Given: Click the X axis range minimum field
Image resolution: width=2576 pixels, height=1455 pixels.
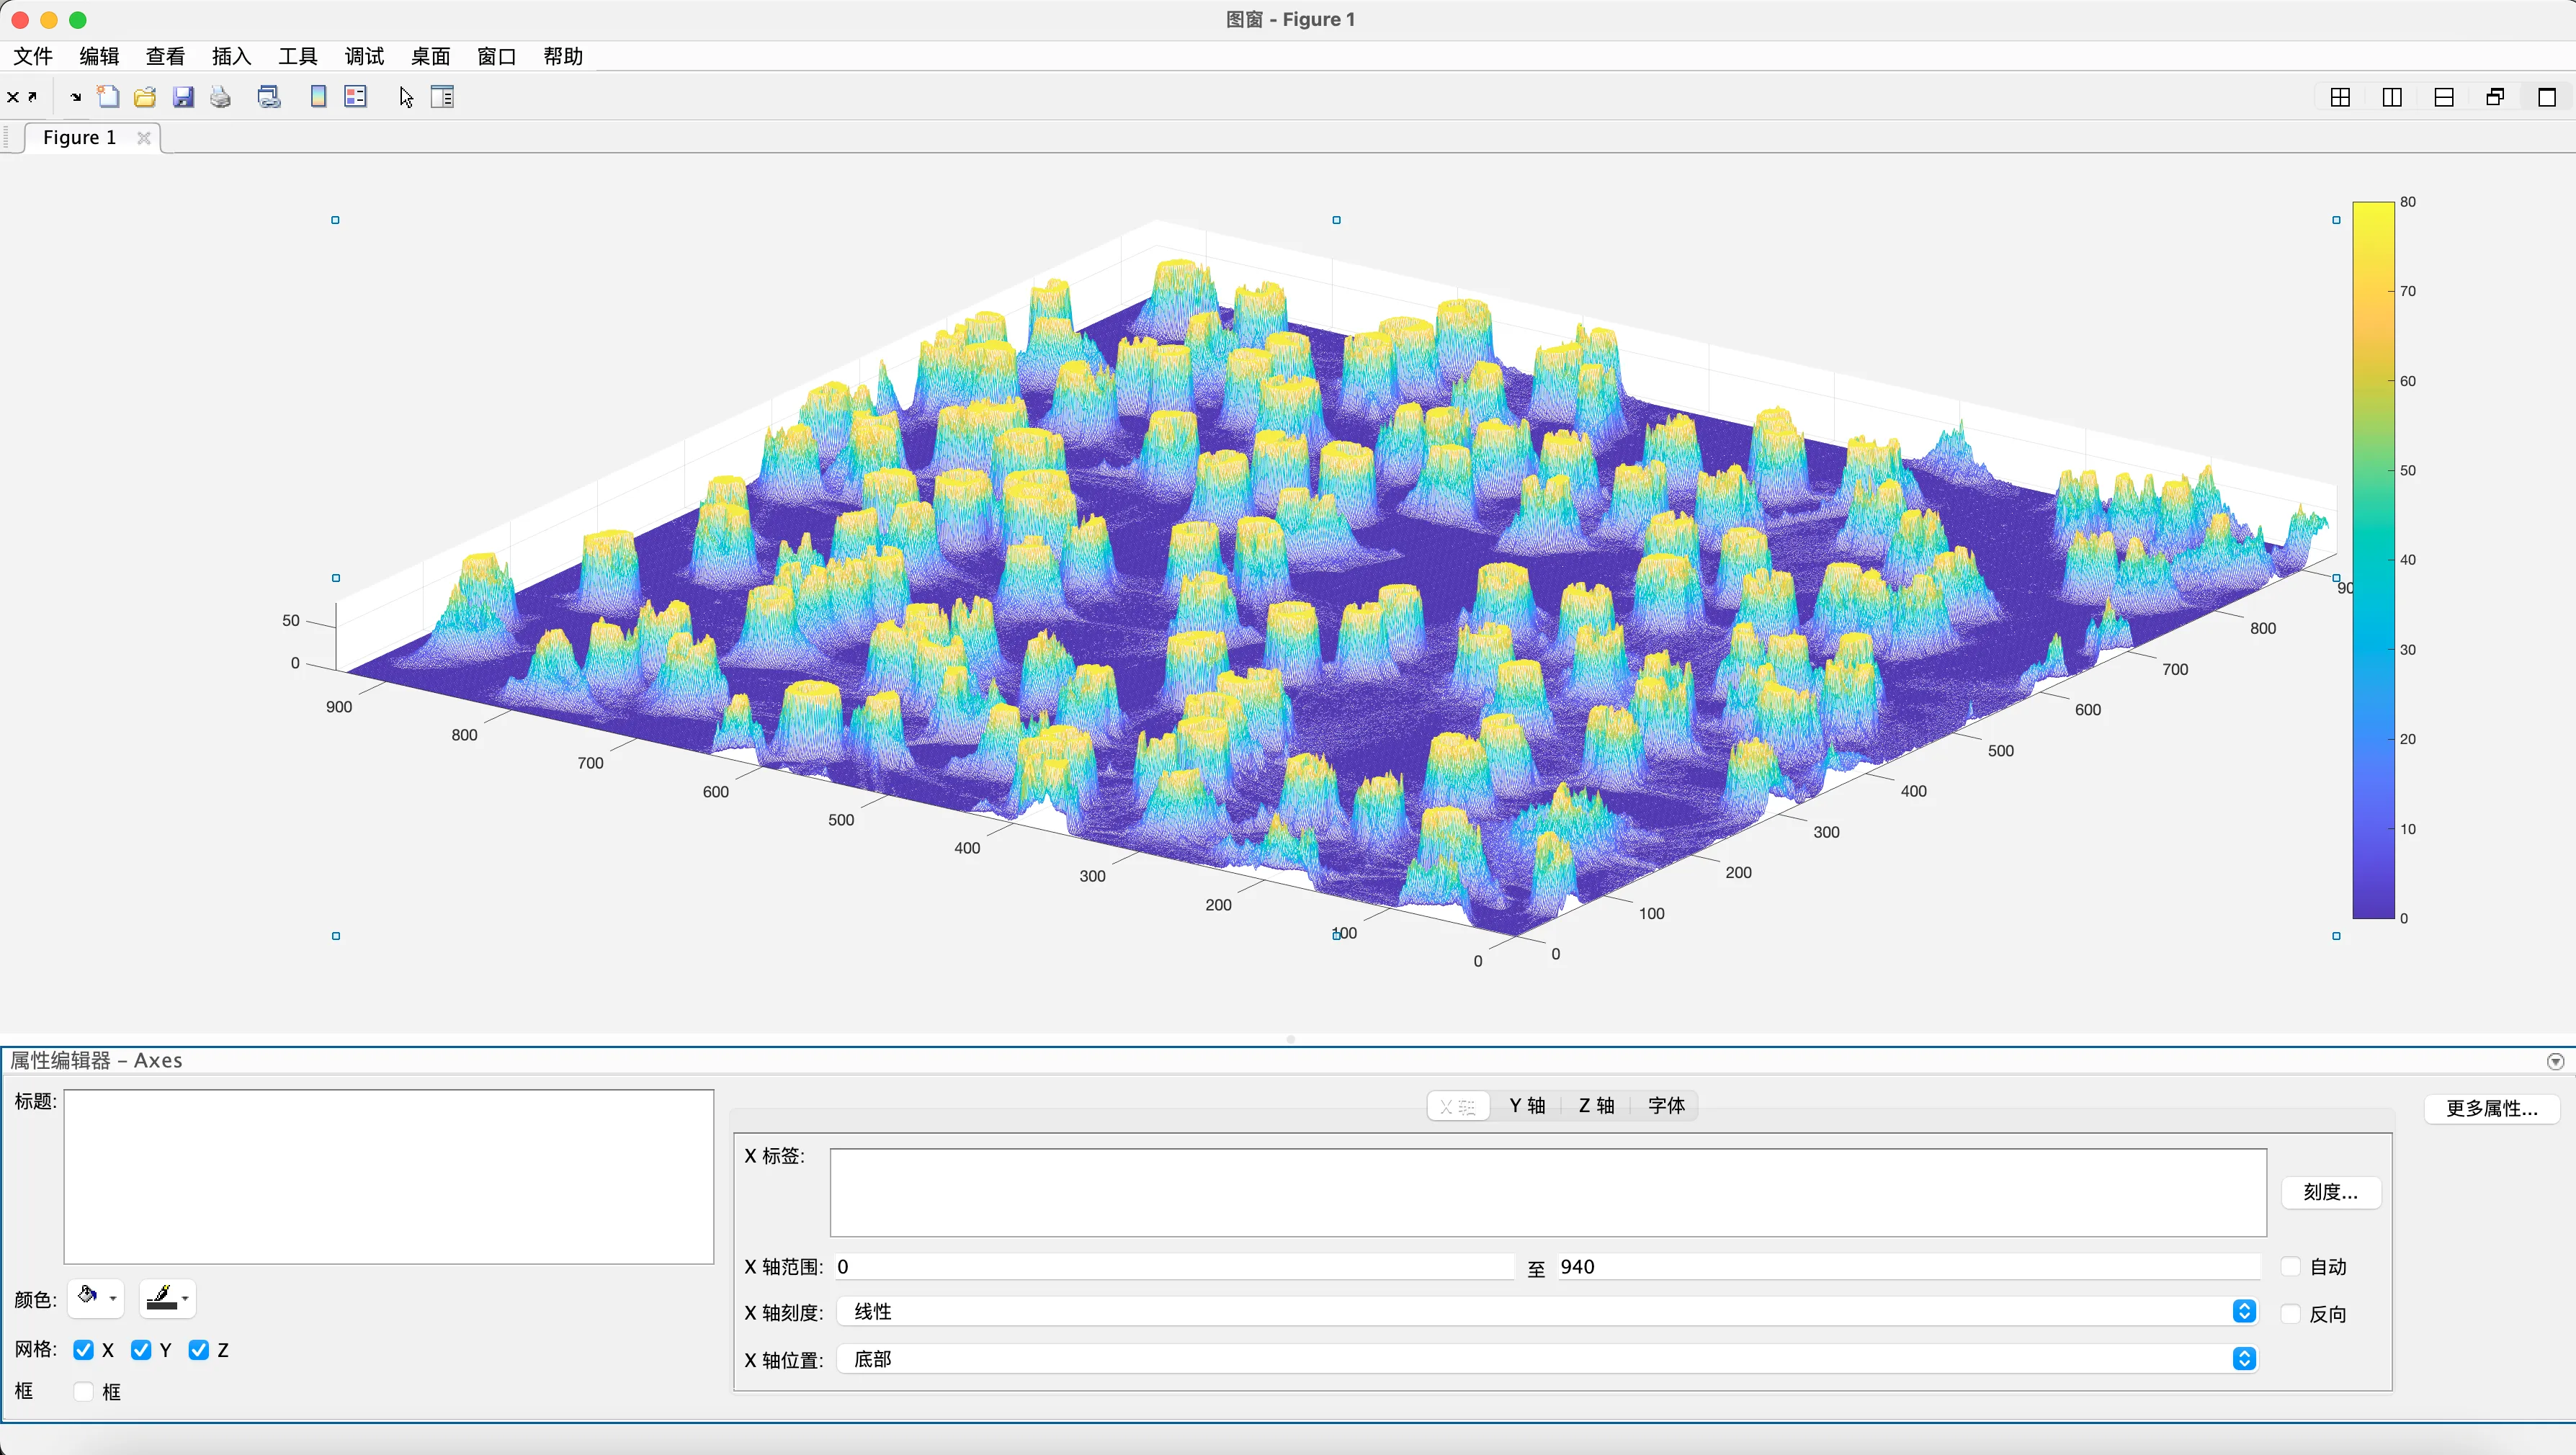Looking at the screenshot, I should pos(1174,1267).
